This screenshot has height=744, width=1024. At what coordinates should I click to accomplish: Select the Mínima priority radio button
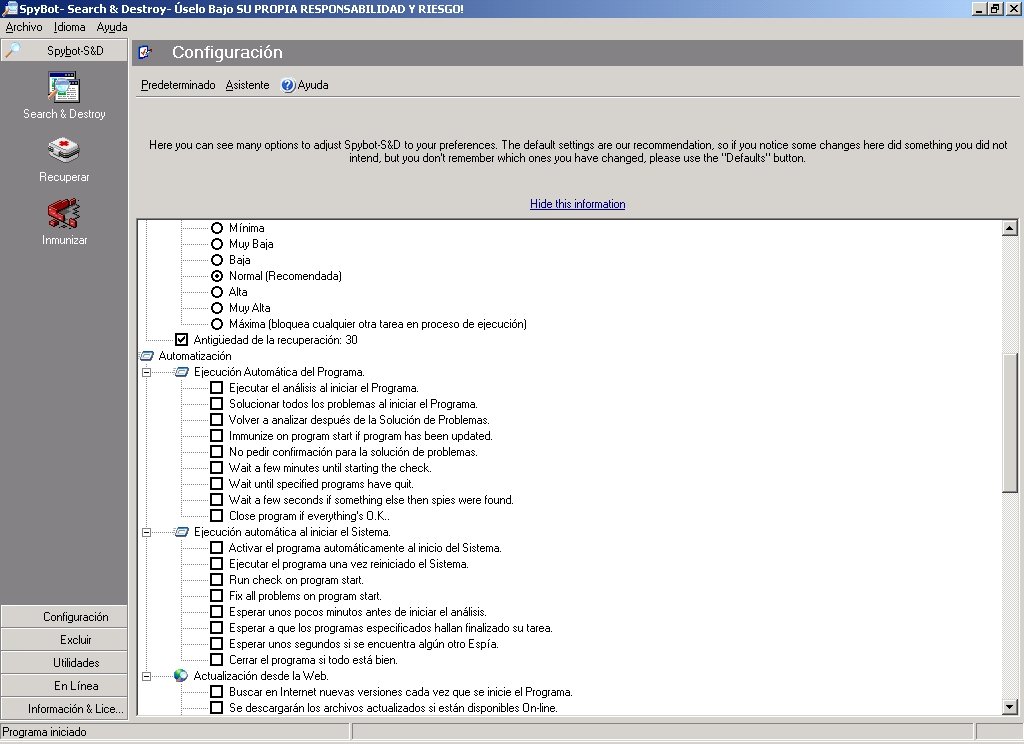(217, 228)
